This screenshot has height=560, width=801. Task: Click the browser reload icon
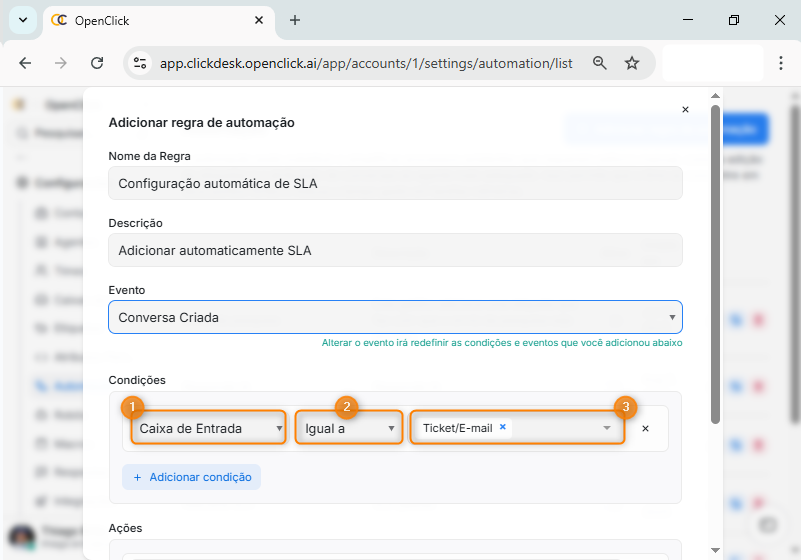pyautogui.click(x=97, y=62)
